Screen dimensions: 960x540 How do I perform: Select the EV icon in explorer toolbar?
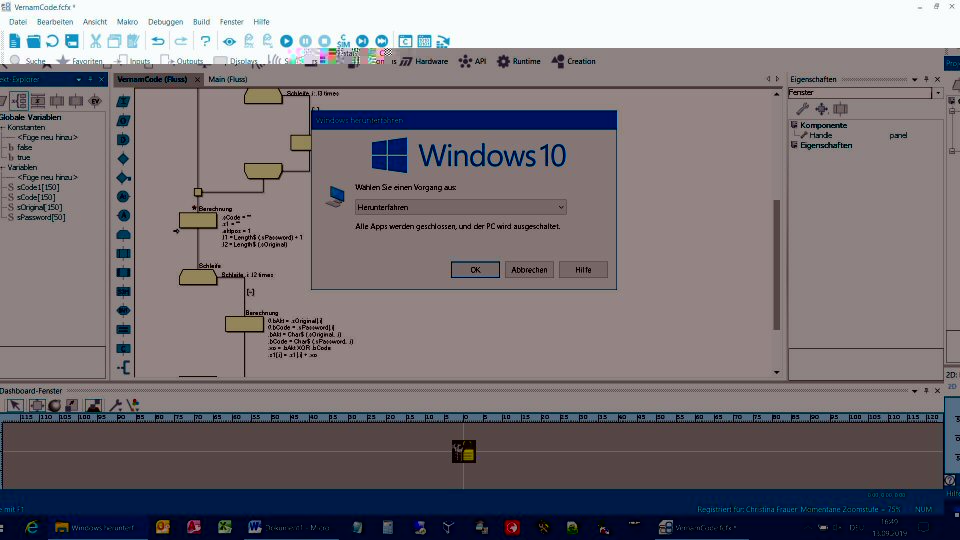95,101
